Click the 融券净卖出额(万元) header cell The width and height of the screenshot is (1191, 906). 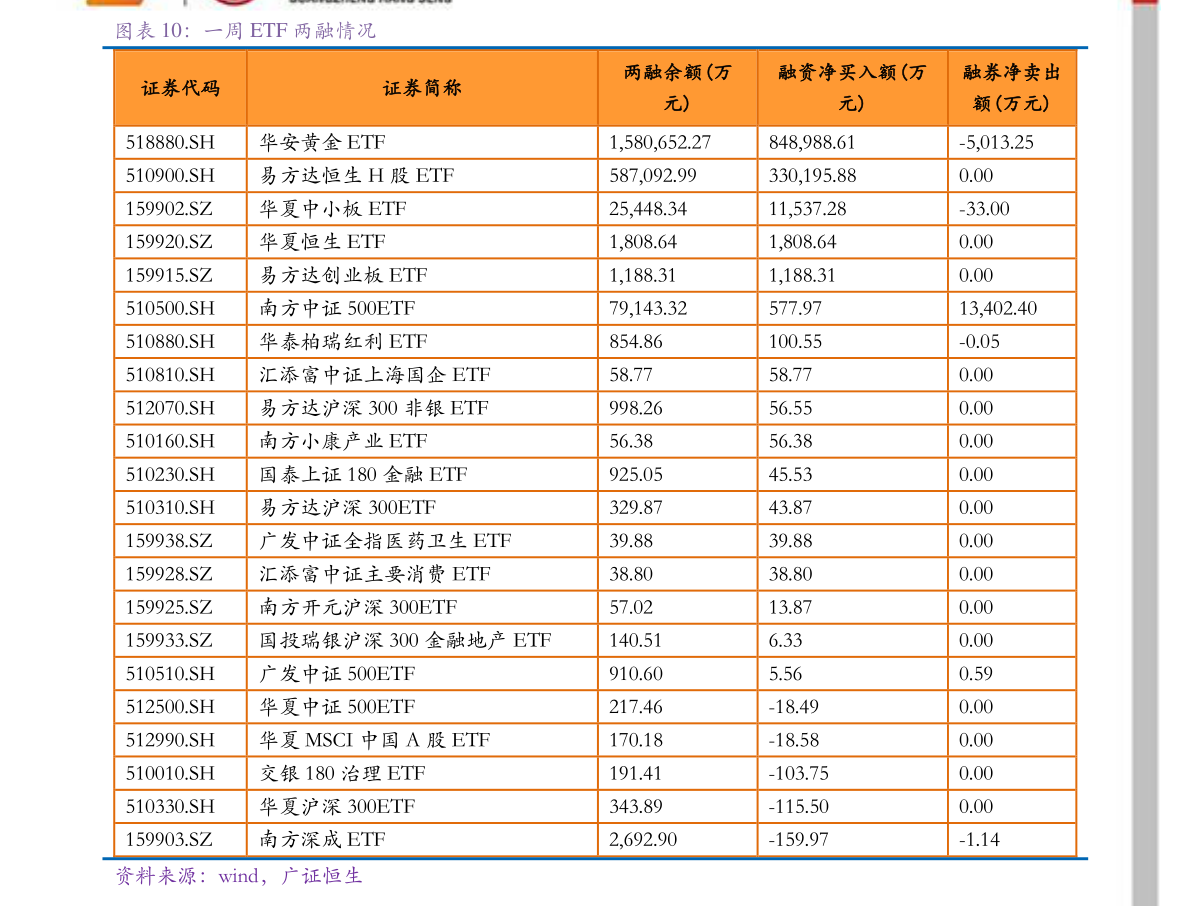point(1011,88)
